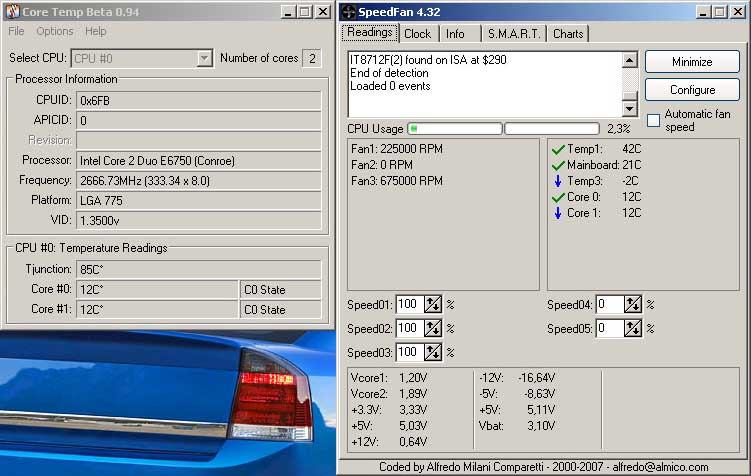The image size is (751, 476).
Task: Click the CPUID field showing 0x6FB
Action: (199, 101)
